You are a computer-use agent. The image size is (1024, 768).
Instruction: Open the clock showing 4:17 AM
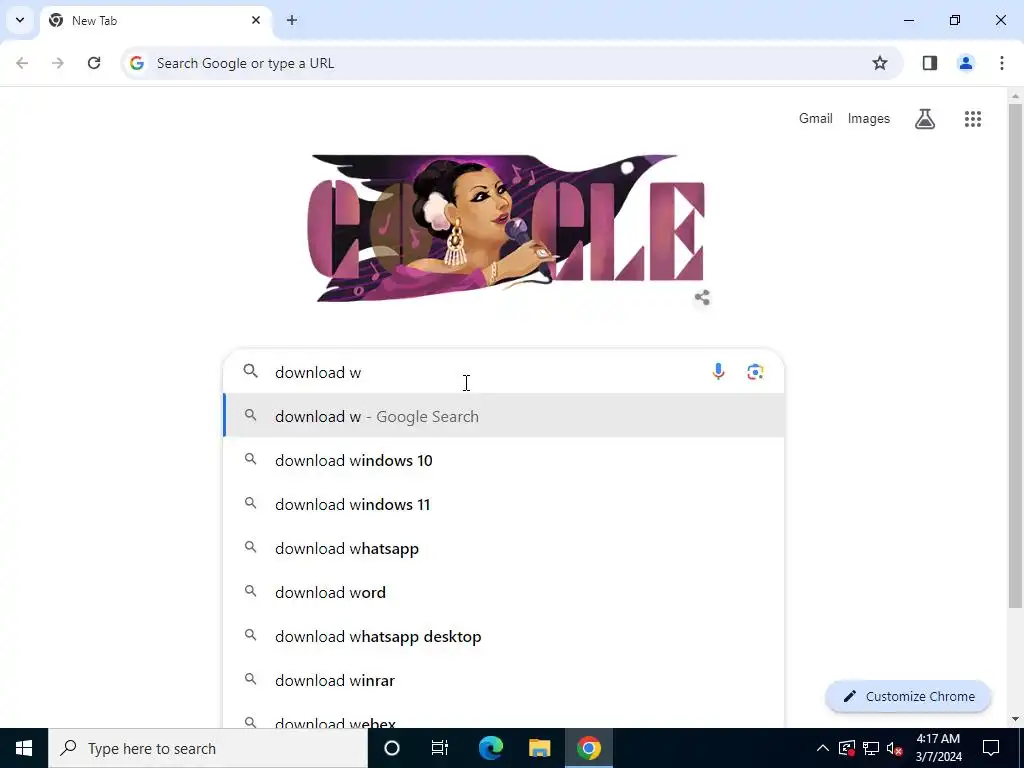coord(938,748)
